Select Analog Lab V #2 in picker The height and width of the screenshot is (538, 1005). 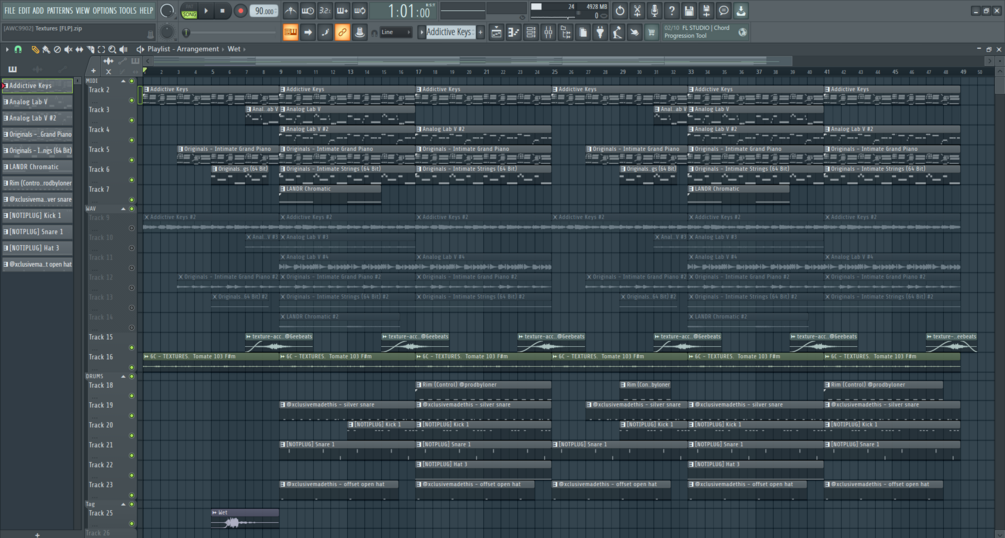click(x=37, y=118)
